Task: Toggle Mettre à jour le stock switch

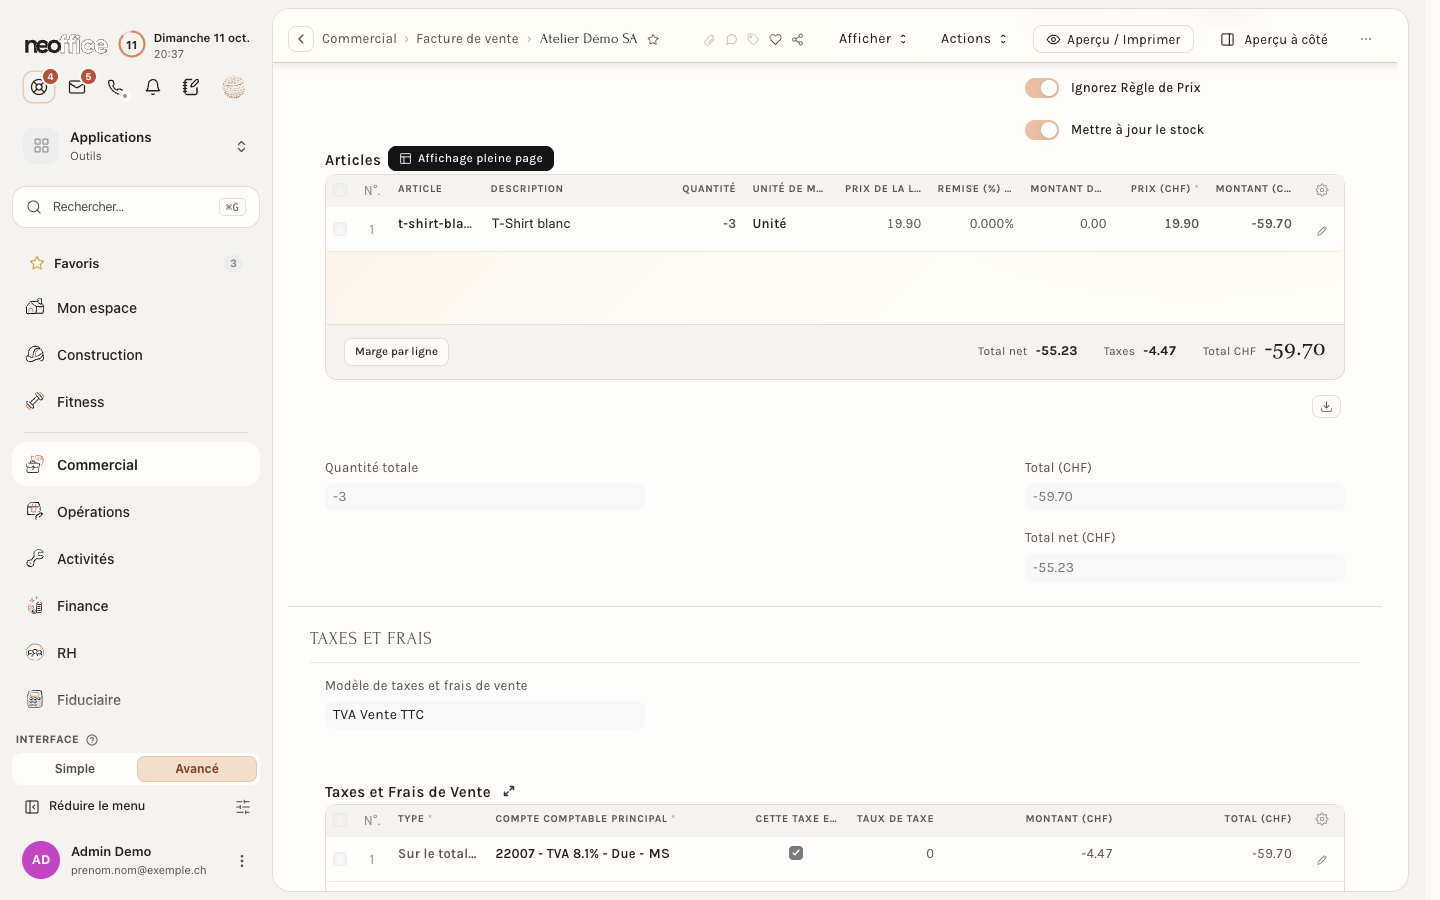Action: click(x=1041, y=130)
